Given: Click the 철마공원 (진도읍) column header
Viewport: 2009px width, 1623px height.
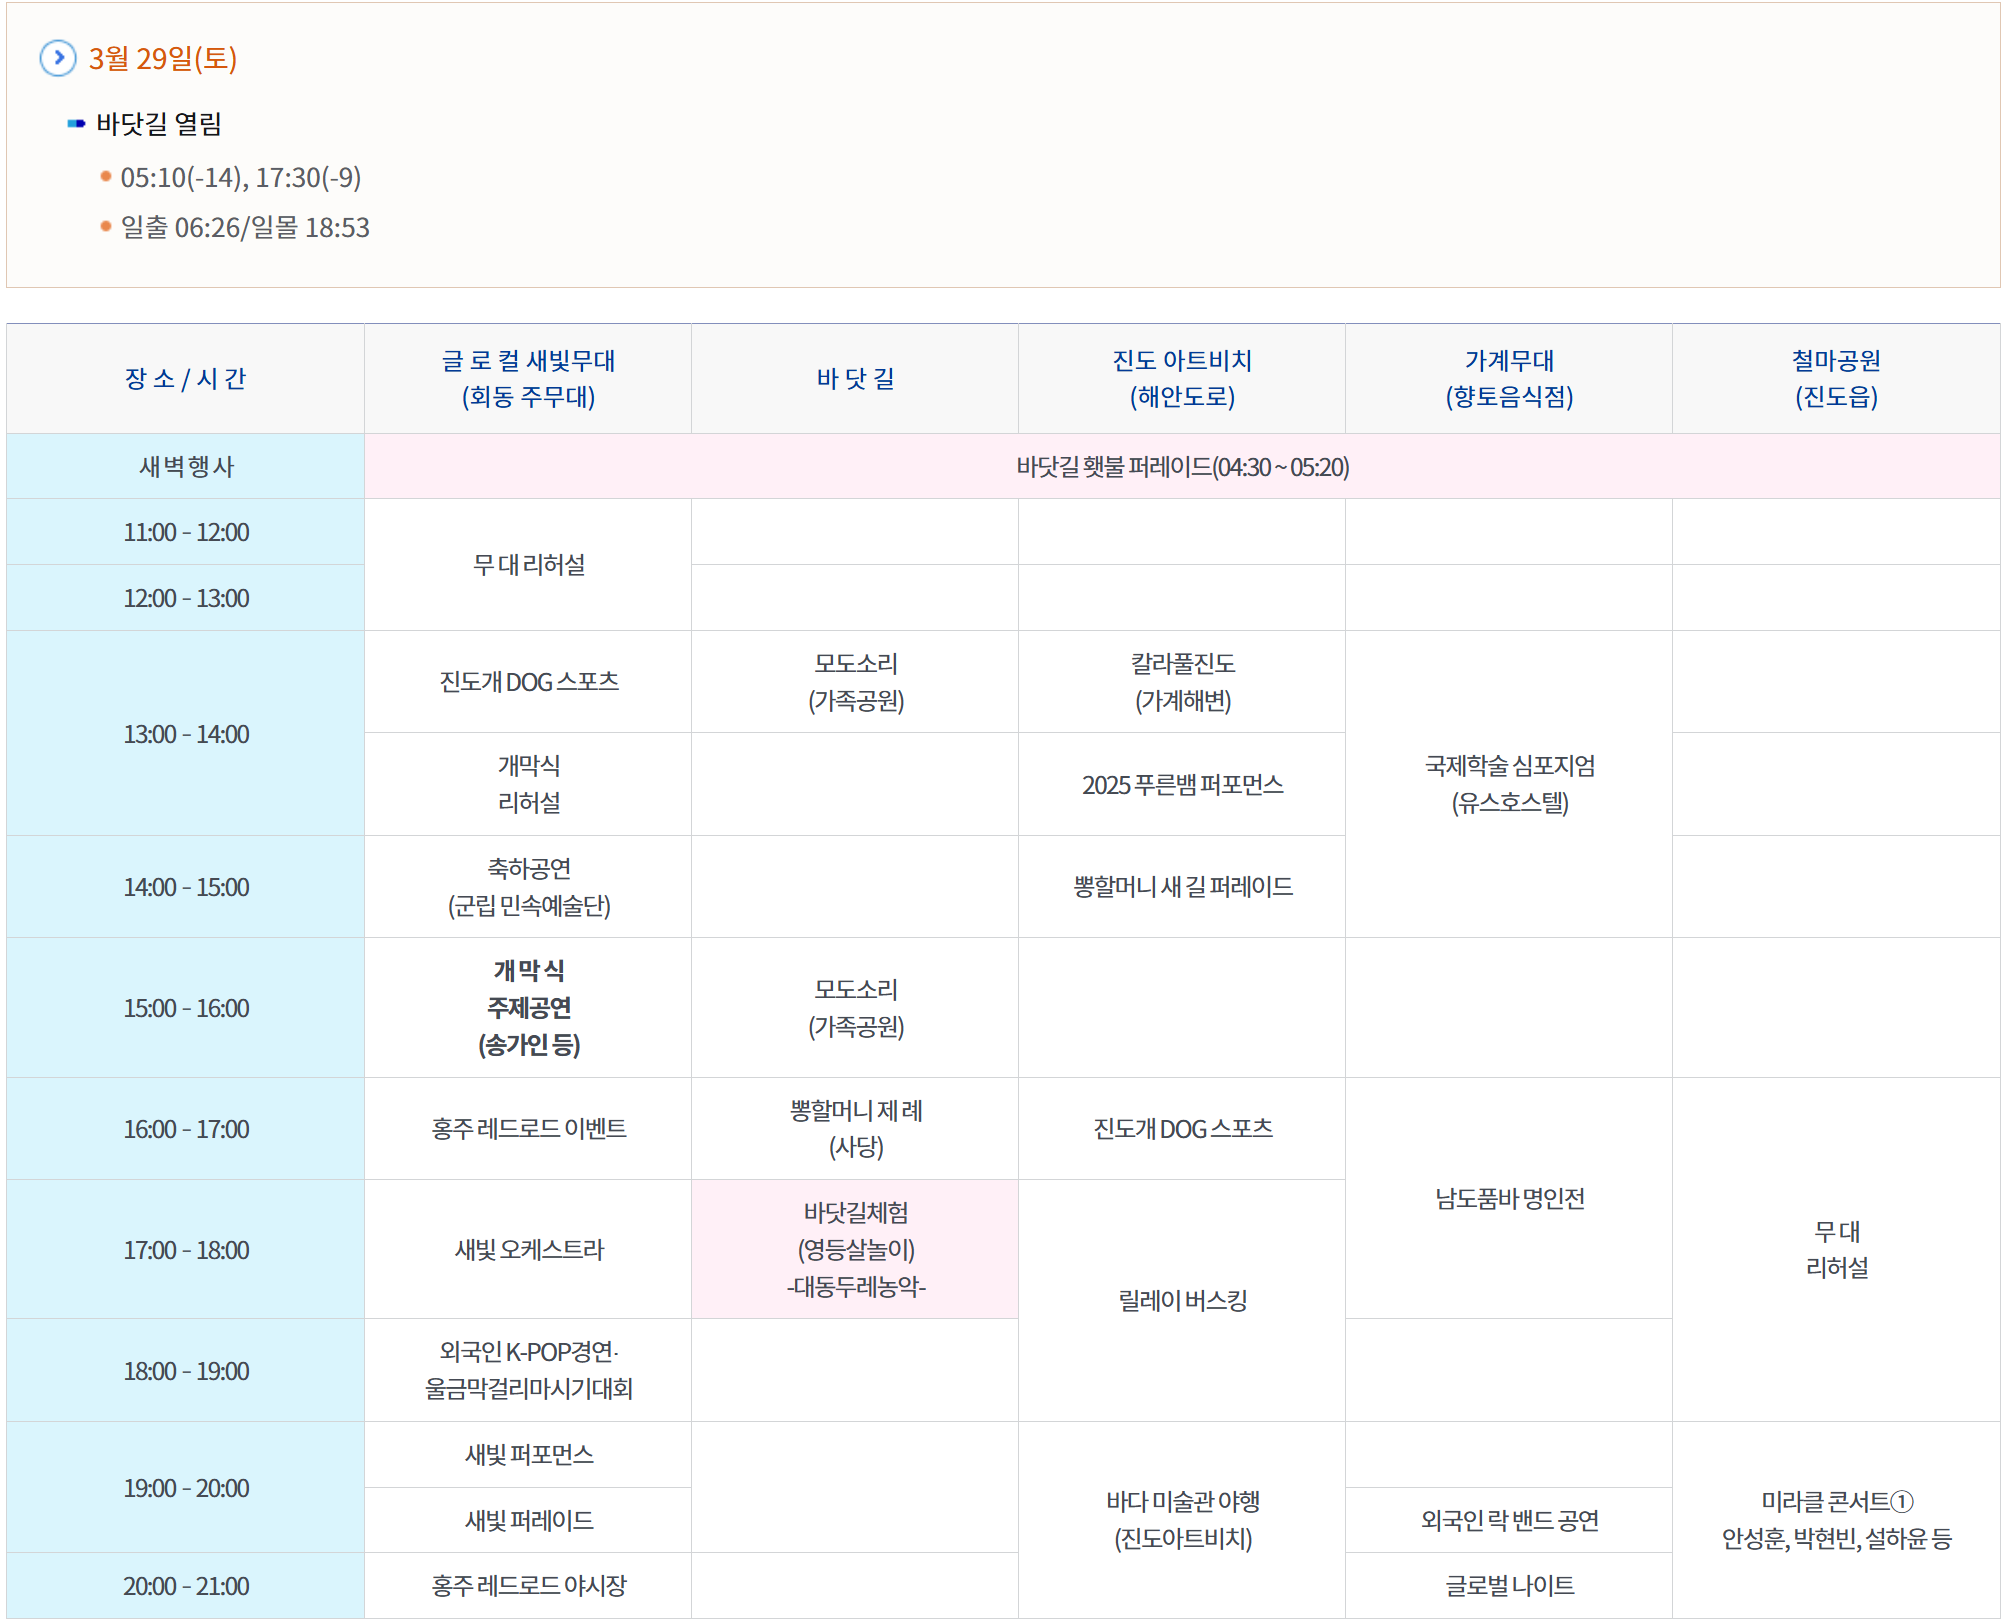Looking at the screenshot, I should point(1835,378).
